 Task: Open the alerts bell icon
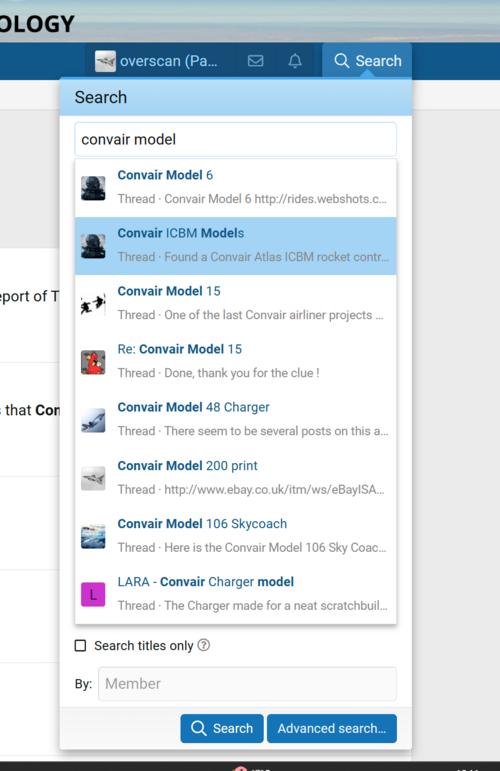pyautogui.click(x=295, y=61)
